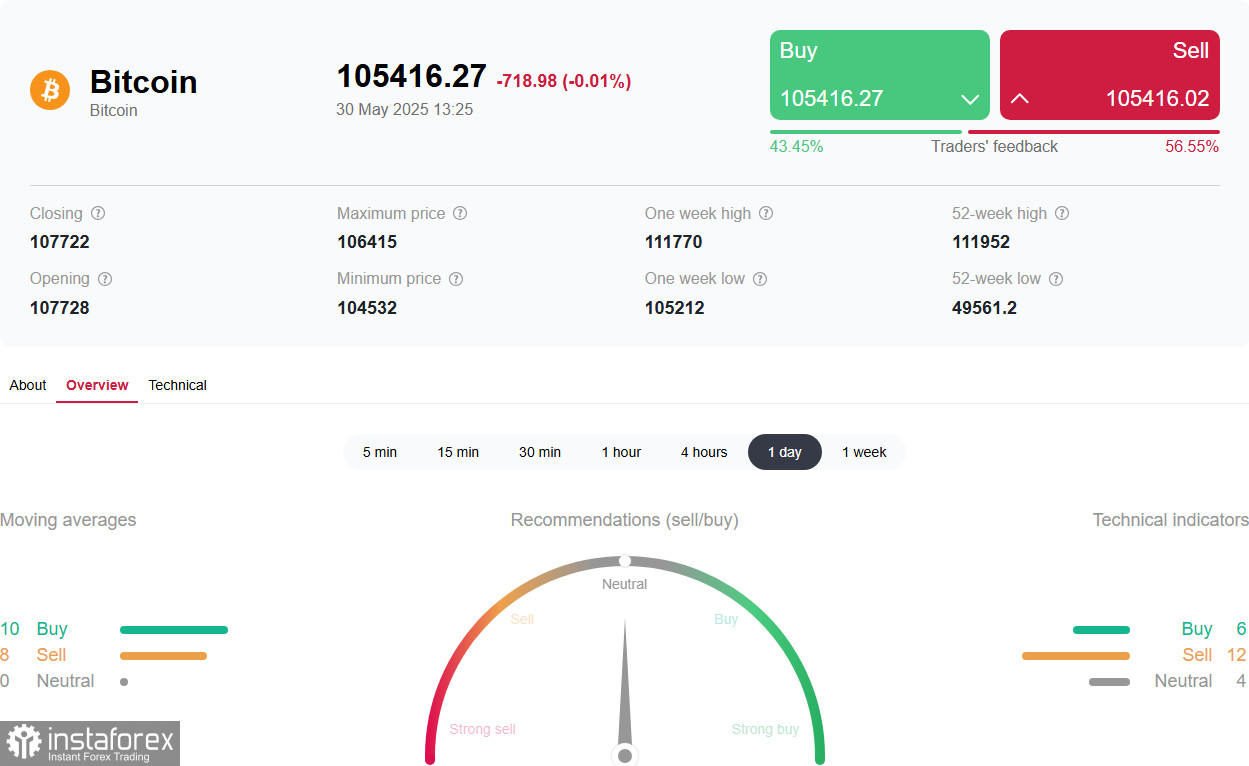Viewport: 1249px width, 766px height.
Task: Click the info icon beside Minimum price
Action: pyautogui.click(x=456, y=279)
